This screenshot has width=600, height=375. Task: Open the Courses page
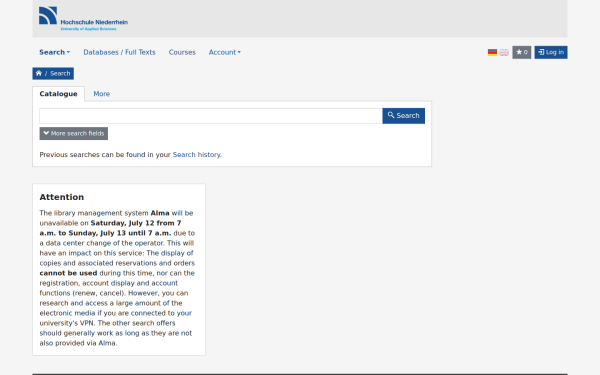point(182,52)
